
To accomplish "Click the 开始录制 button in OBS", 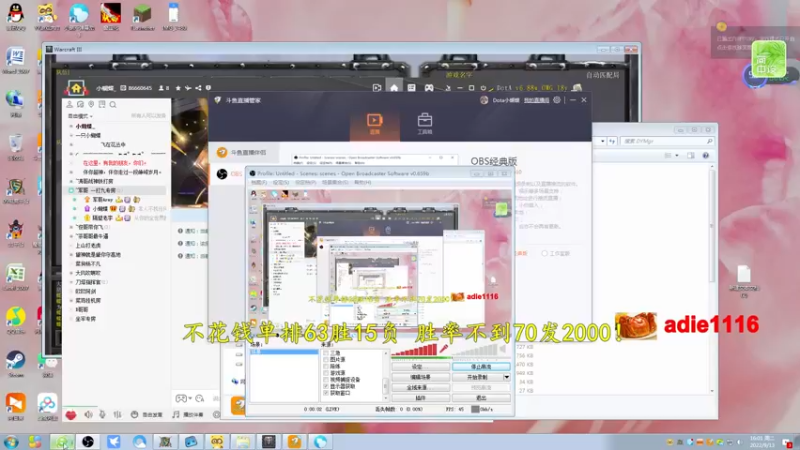I will (478, 377).
